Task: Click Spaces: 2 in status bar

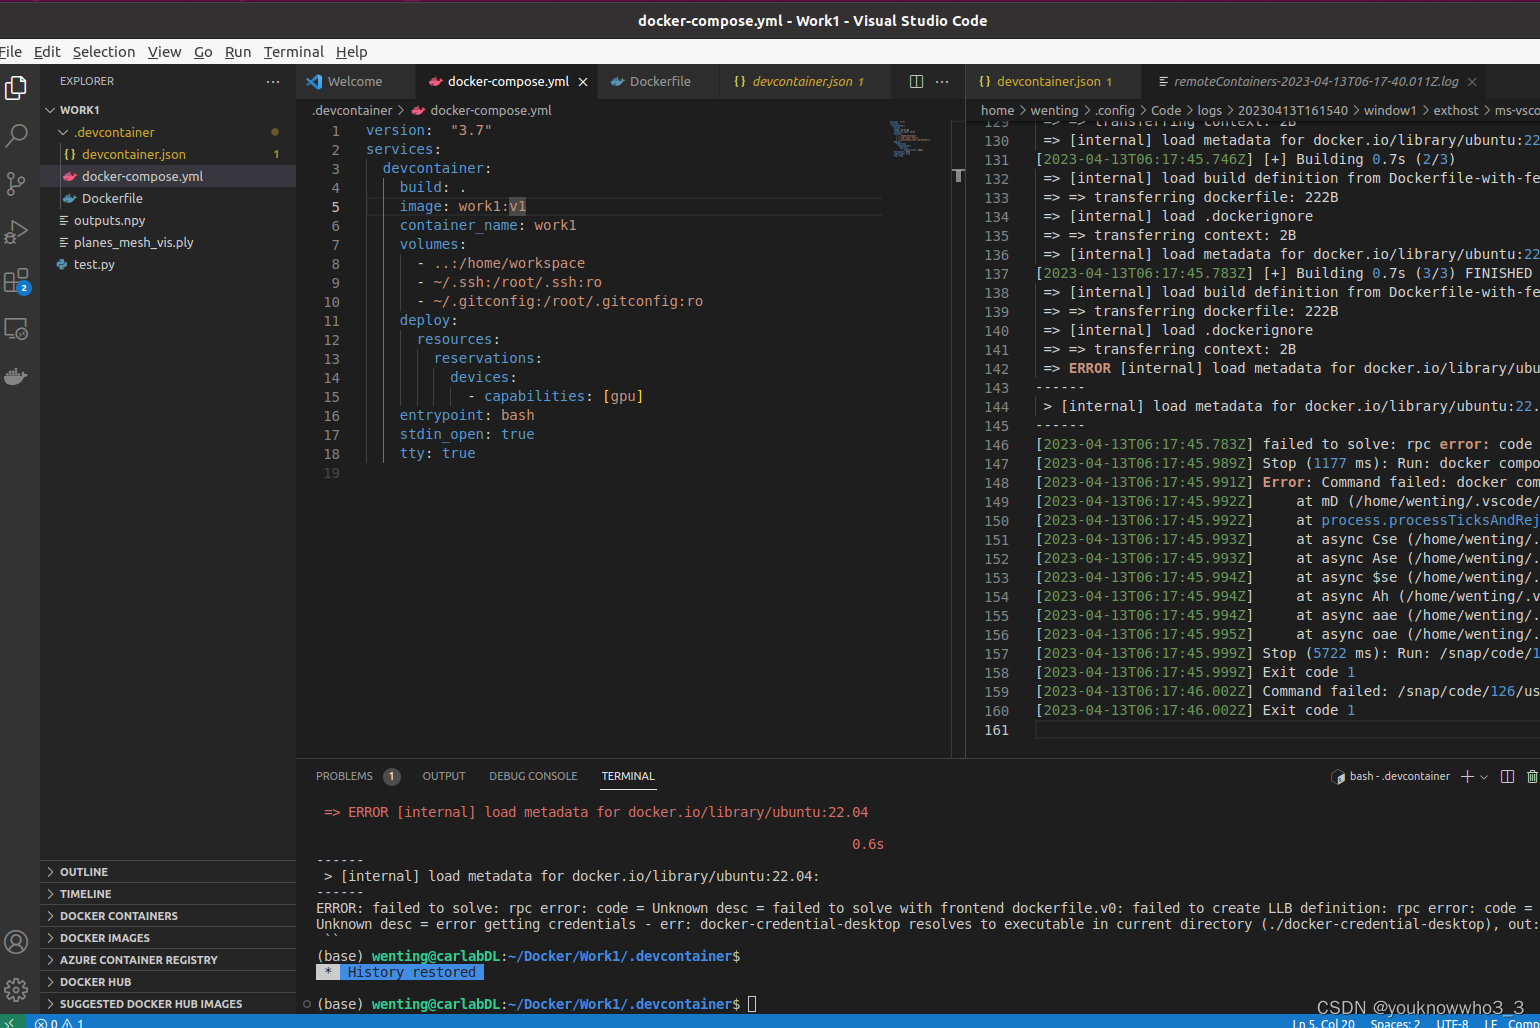Action: click(1394, 1023)
